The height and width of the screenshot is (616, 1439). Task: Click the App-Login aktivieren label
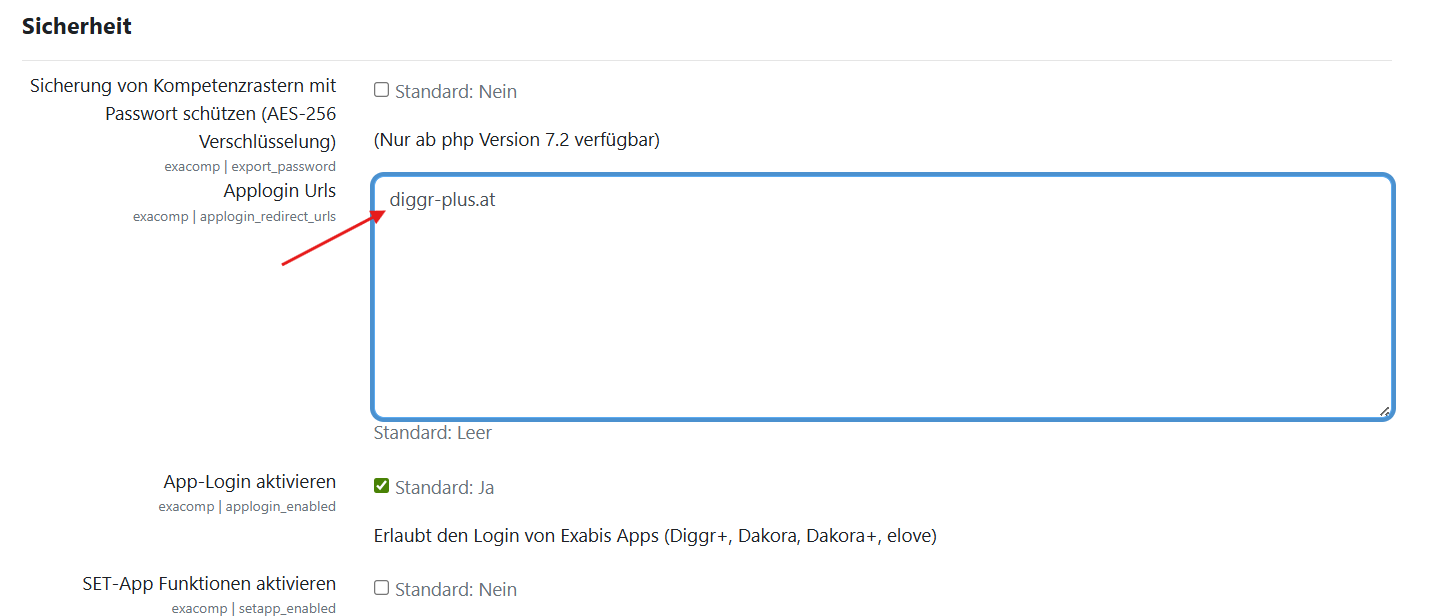tap(249, 482)
